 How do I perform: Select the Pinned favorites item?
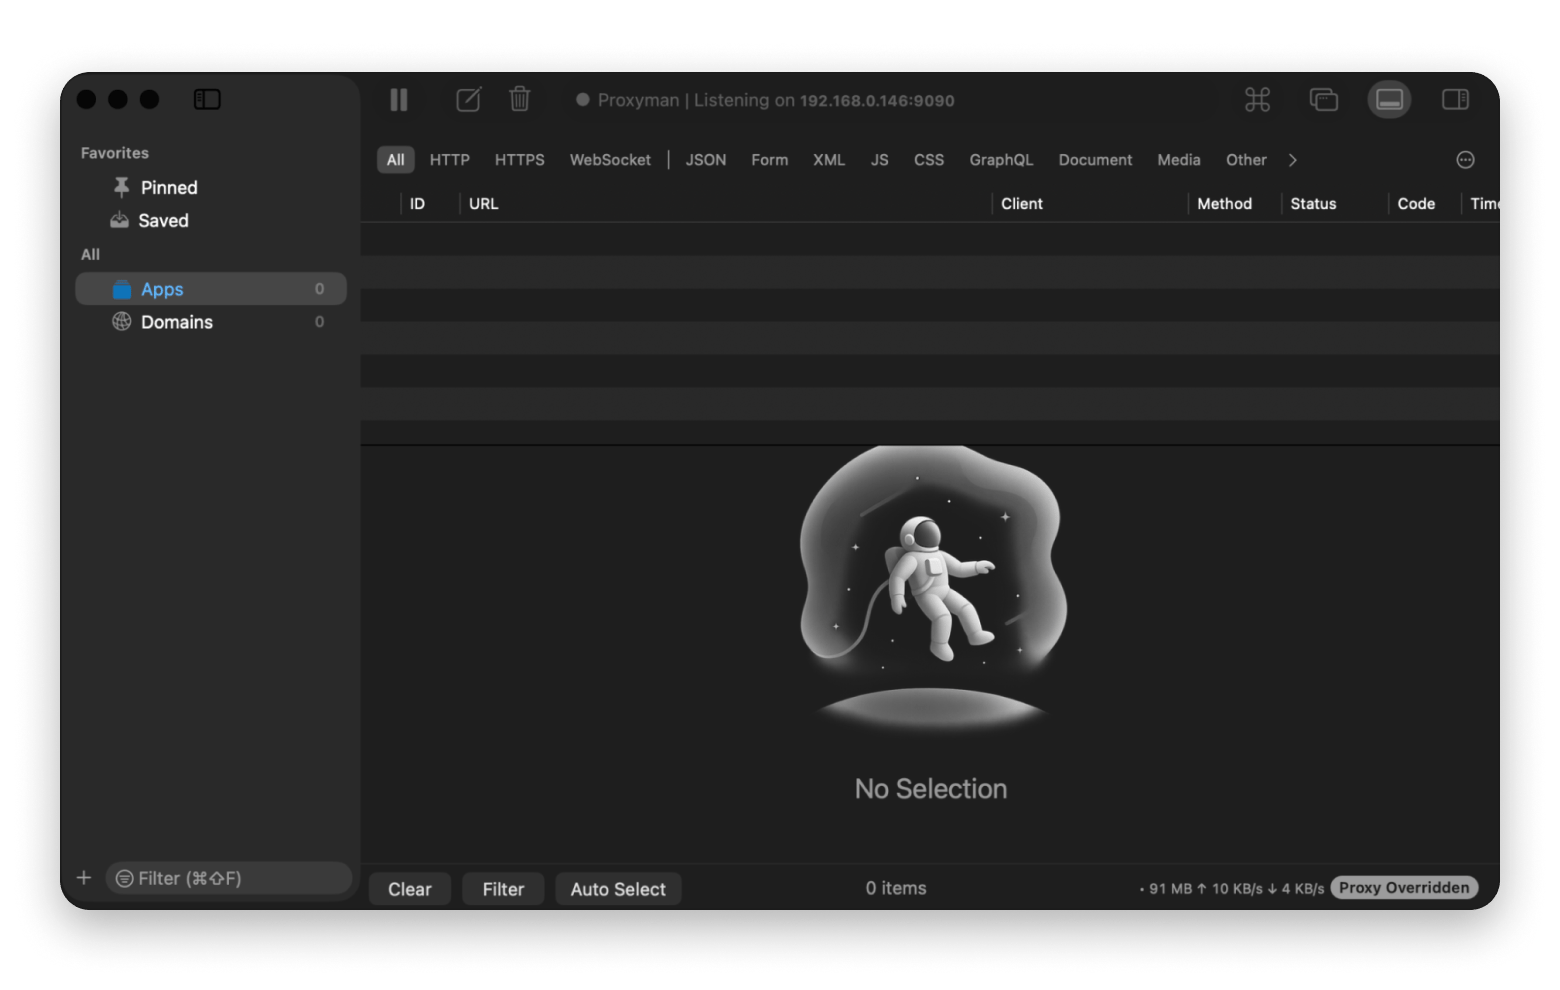169,187
